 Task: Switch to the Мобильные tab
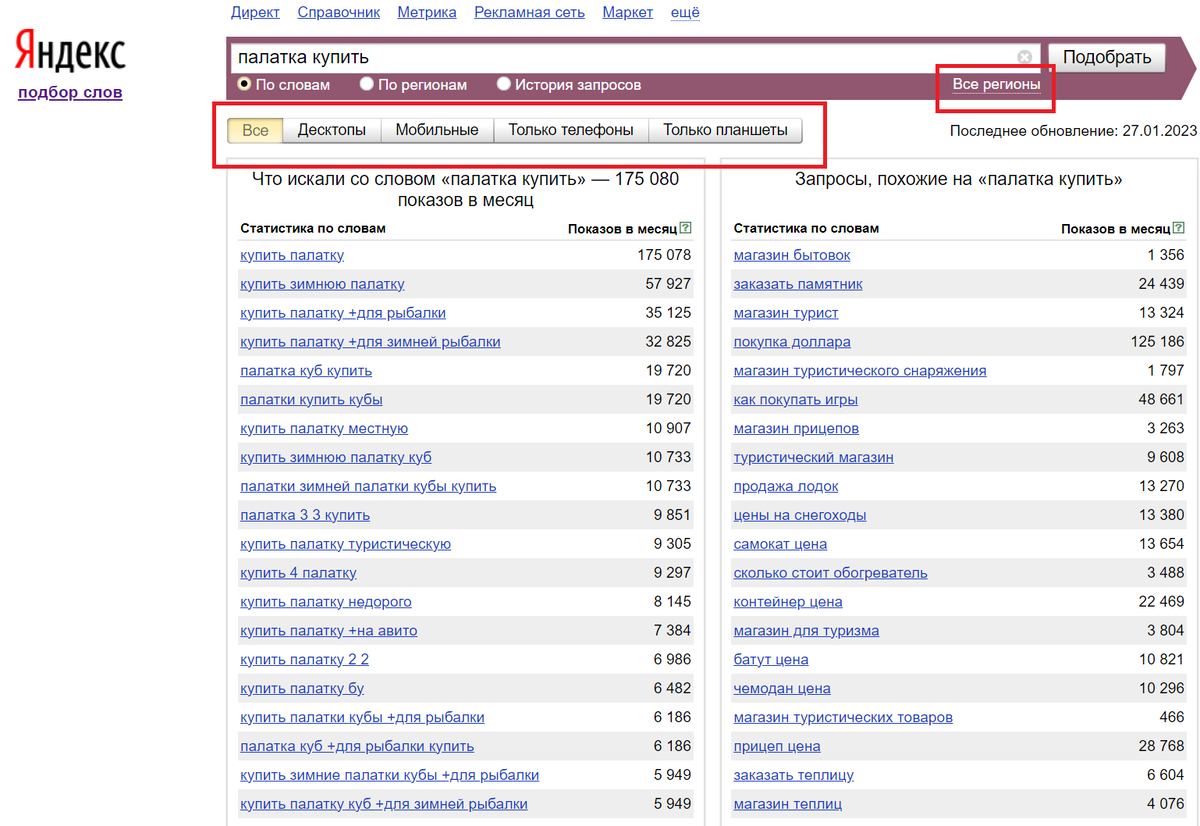coord(437,130)
